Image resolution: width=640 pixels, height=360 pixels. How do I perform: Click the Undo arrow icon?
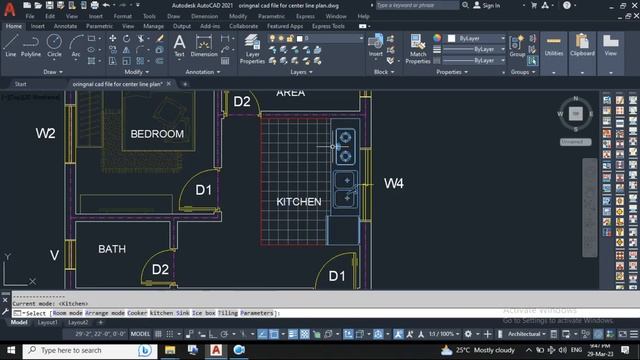tap(106, 5)
